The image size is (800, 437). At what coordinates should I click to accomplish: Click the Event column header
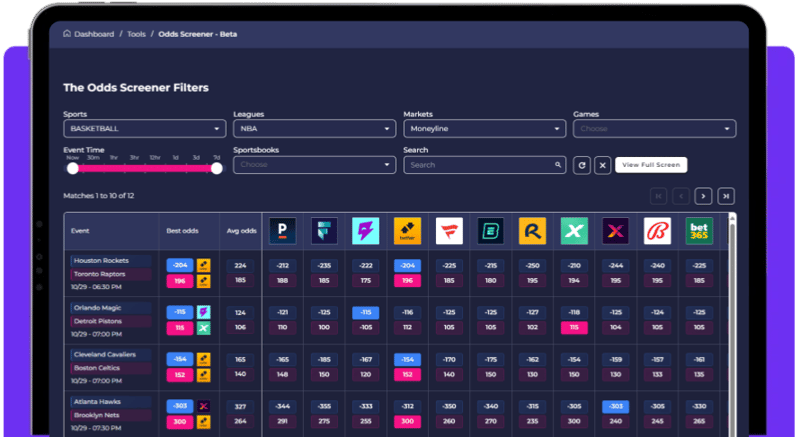pyautogui.click(x=80, y=231)
